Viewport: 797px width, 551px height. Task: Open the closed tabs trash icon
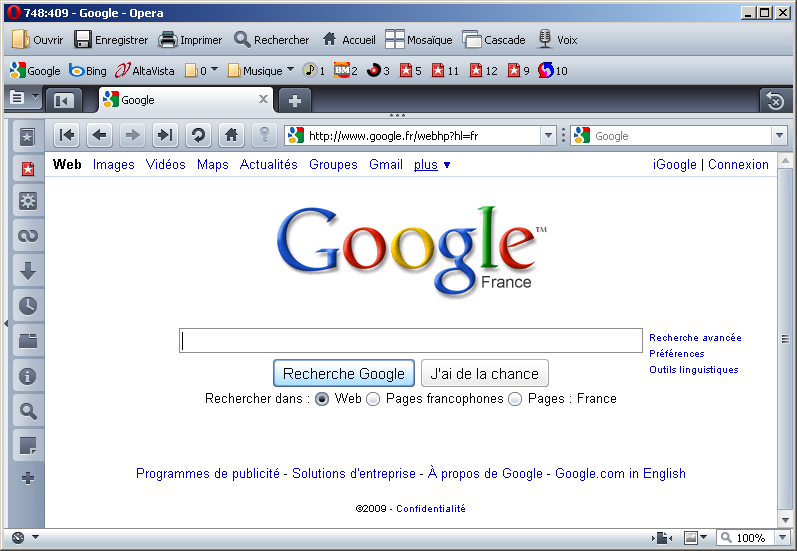tap(775, 100)
